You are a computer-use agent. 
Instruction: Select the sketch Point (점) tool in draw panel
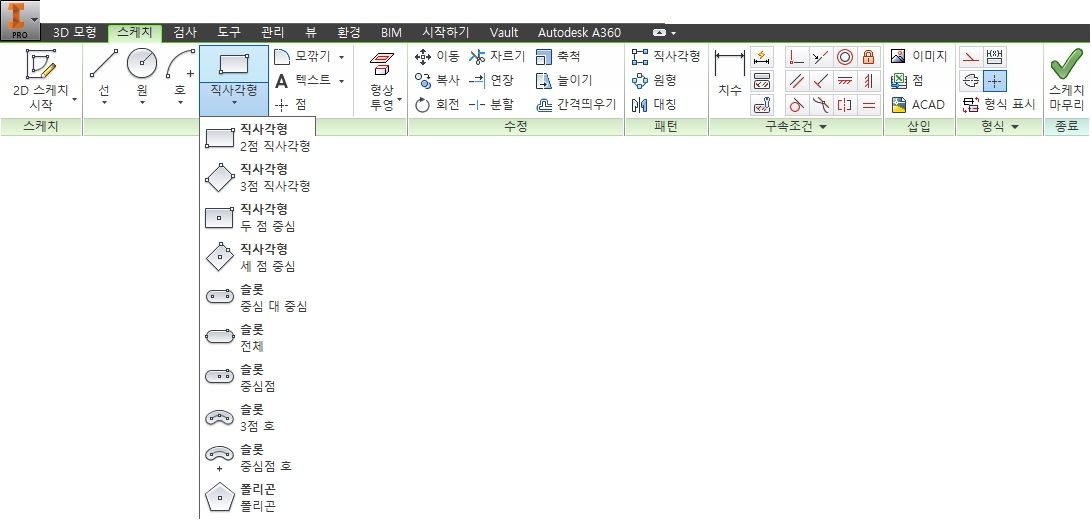click(x=291, y=105)
